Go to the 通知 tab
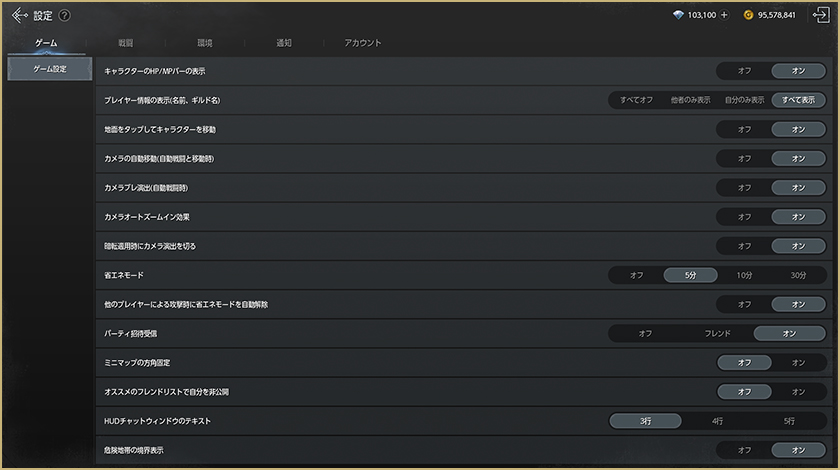 pos(284,43)
